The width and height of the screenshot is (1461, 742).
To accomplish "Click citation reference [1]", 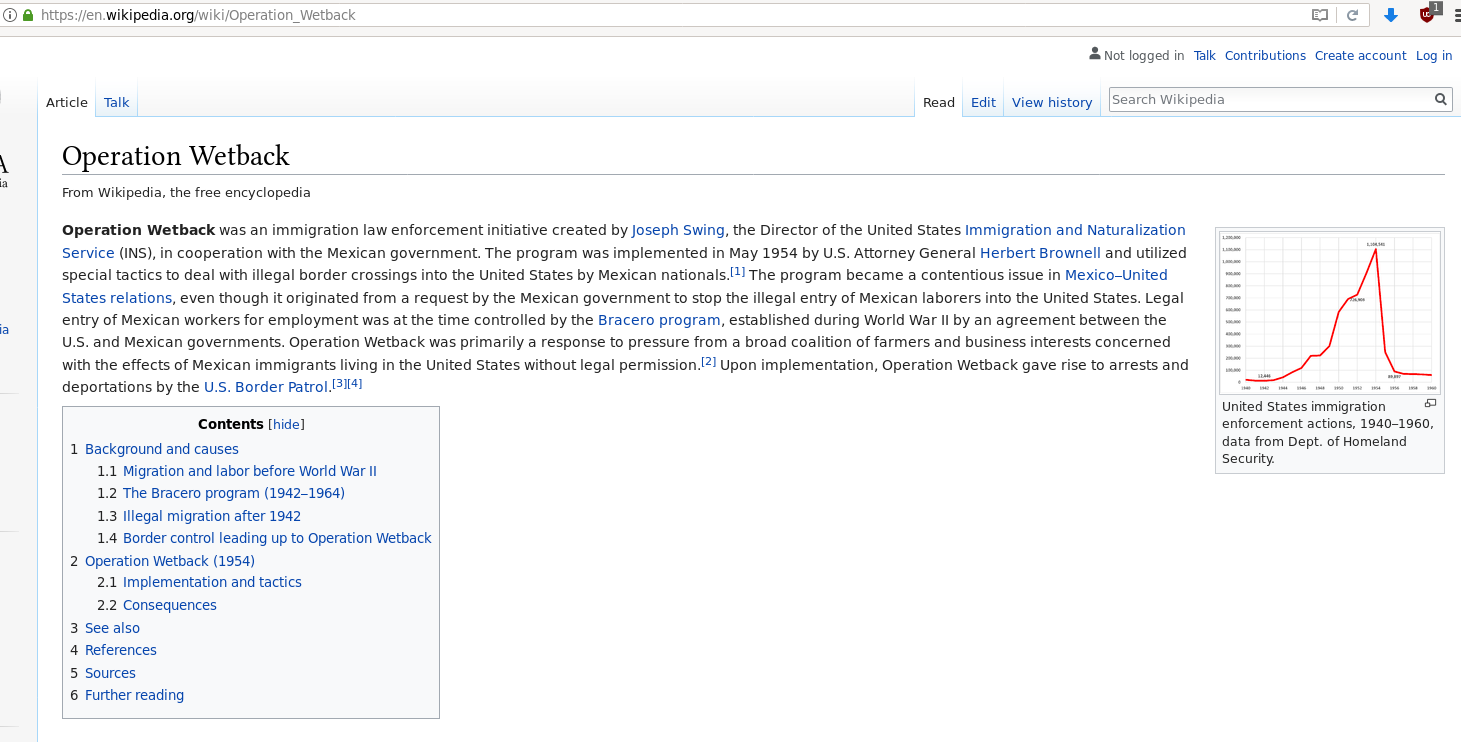I will pos(738,271).
